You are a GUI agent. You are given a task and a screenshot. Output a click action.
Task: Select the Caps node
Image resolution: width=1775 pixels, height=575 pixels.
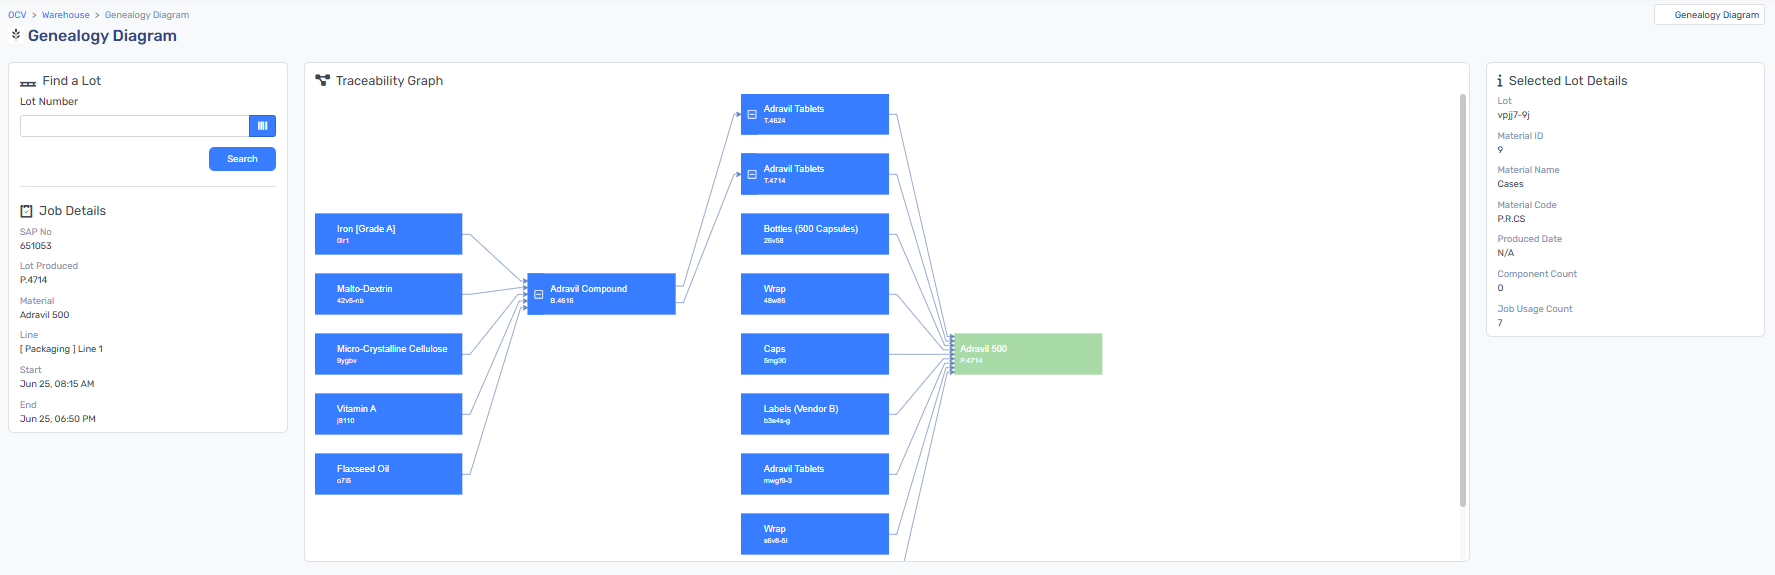(815, 354)
